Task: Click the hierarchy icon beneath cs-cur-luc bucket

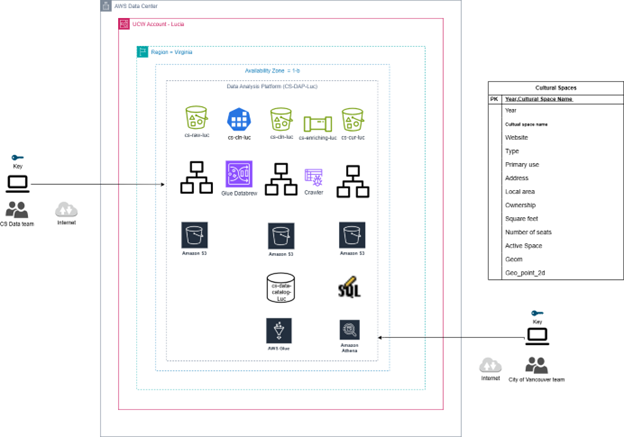Action: pyautogui.click(x=353, y=181)
